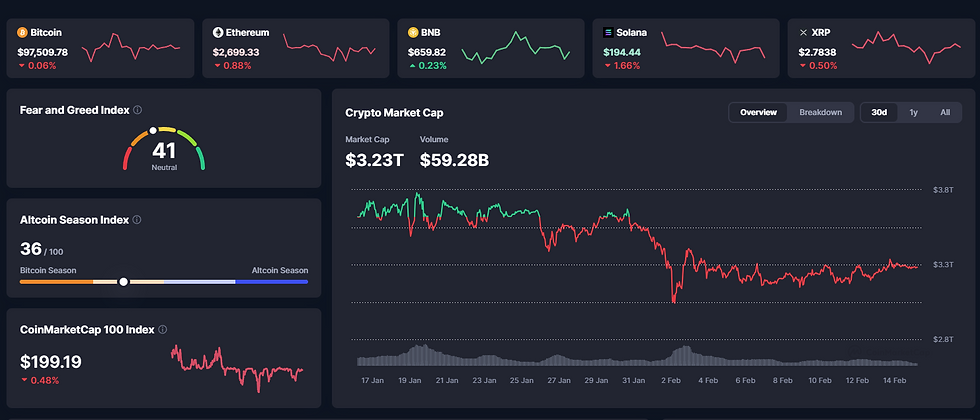Click the 14 Feb date on chart axis

894,380
